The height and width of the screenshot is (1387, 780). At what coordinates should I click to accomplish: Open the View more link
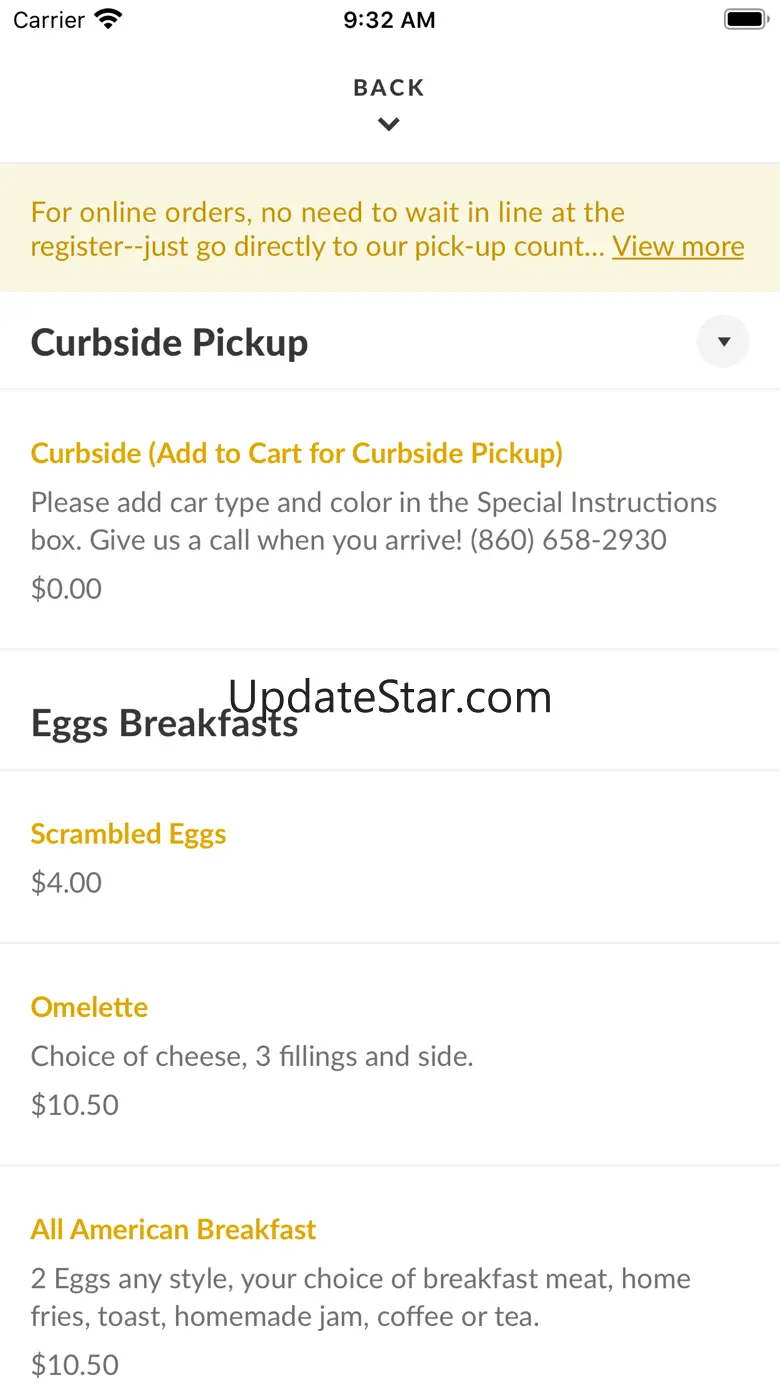point(678,246)
